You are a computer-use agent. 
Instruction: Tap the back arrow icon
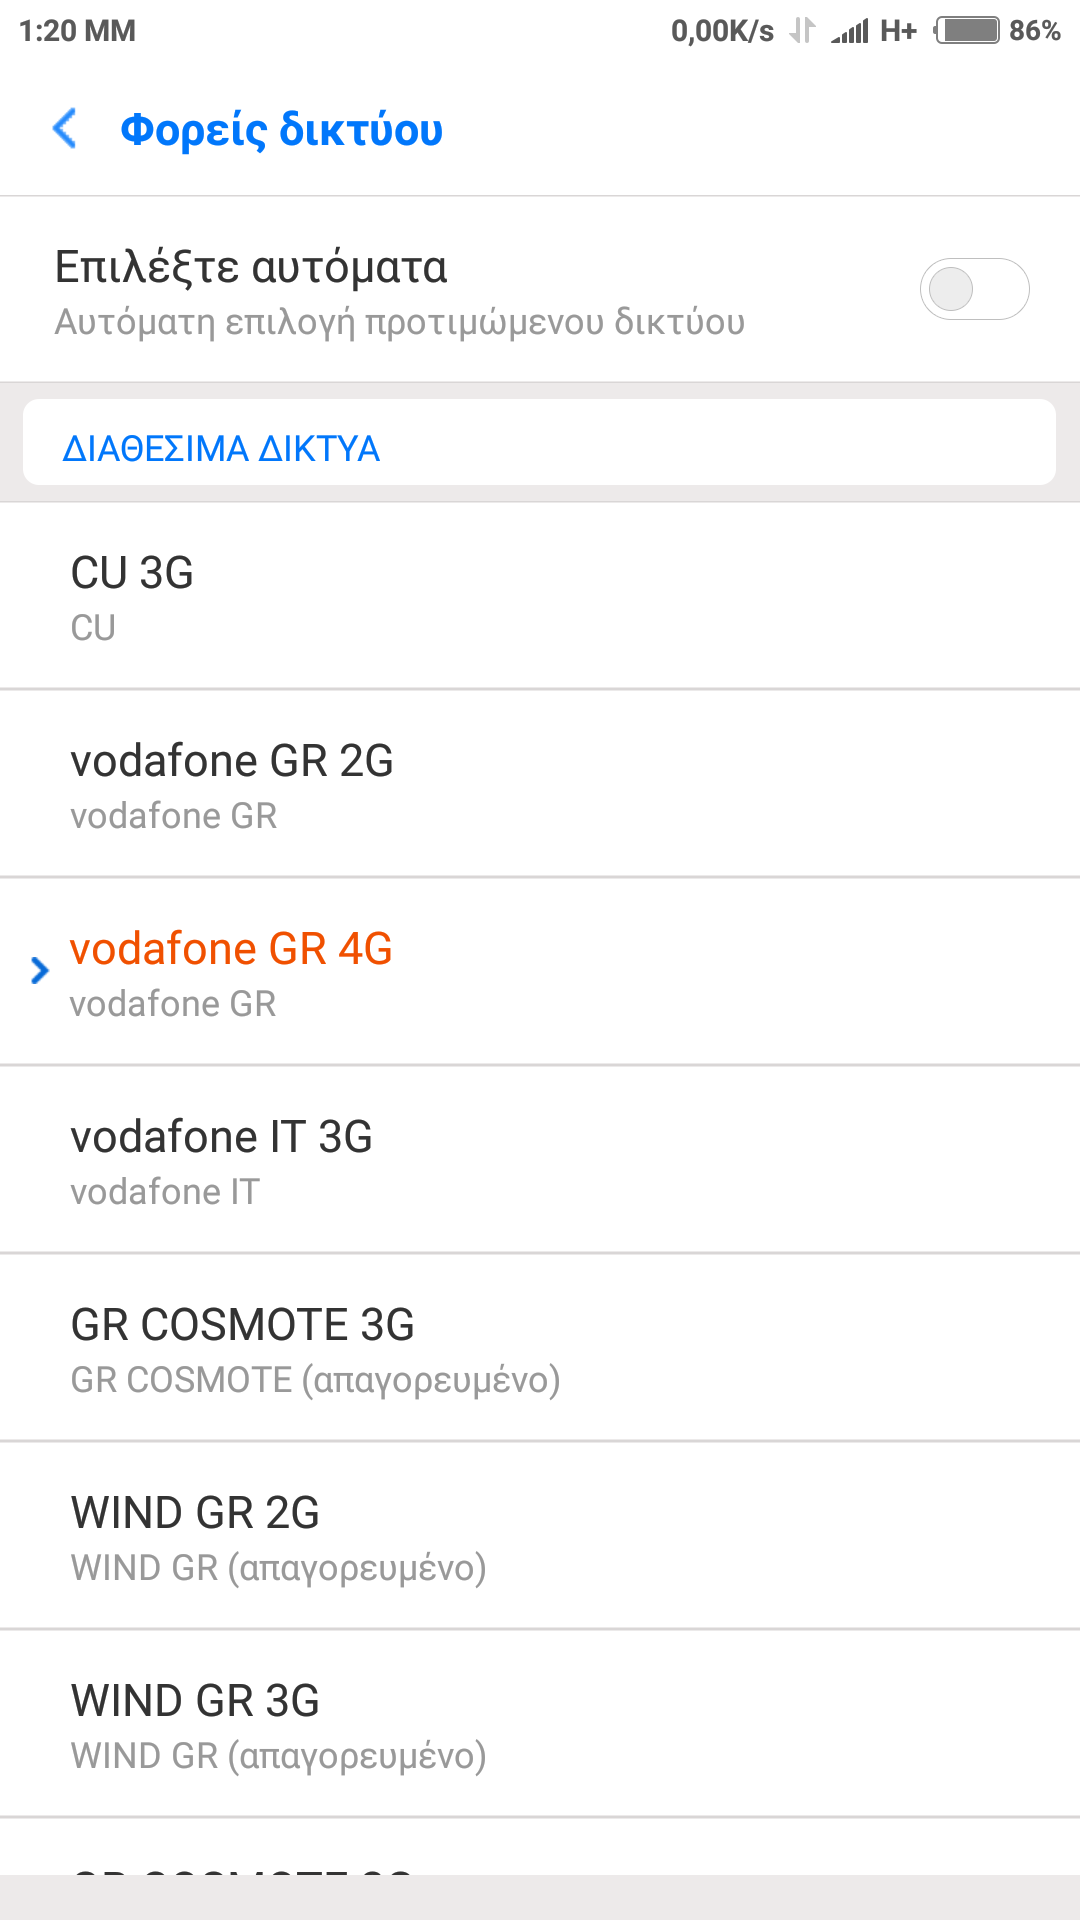65,129
